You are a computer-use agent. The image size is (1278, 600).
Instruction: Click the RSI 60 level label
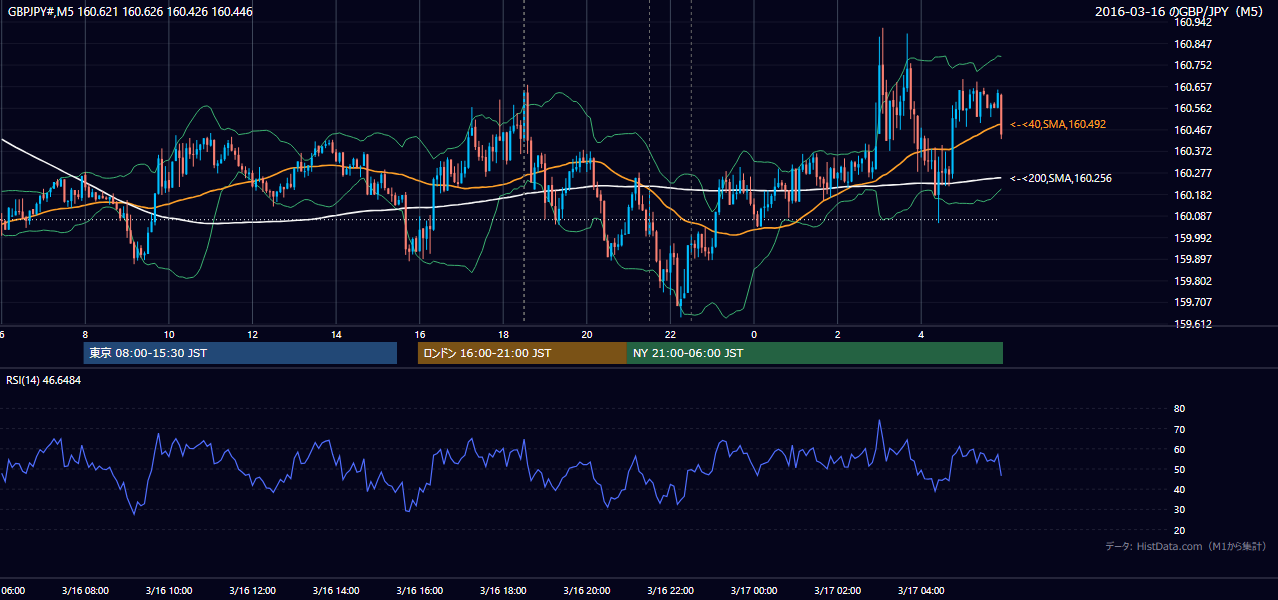coord(1179,449)
